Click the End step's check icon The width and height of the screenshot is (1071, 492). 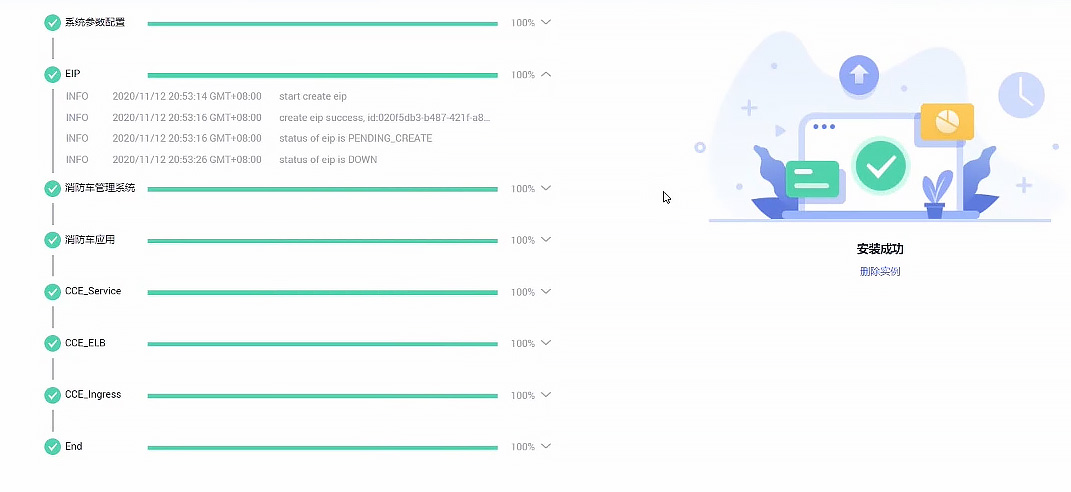[x=53, y=447]
